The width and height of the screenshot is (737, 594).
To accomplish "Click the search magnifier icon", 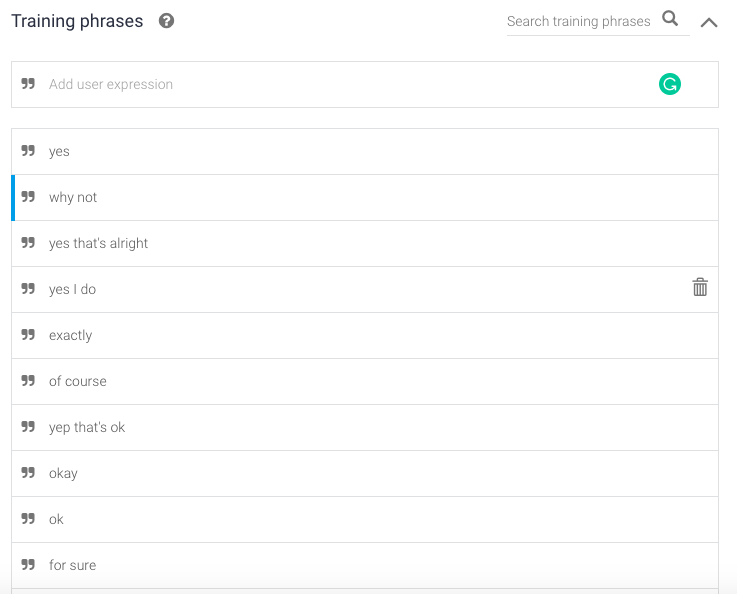I will coord(670,19).
